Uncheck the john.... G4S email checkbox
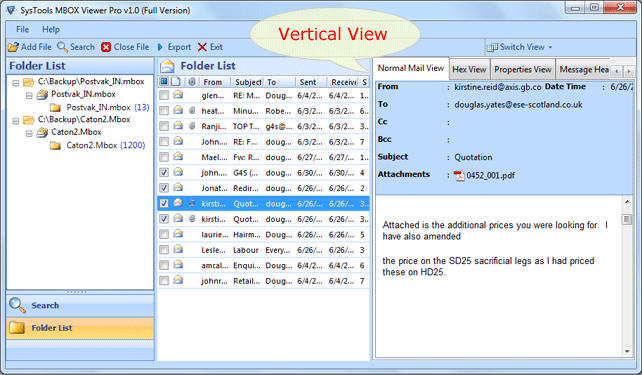The width and height of the screenshot is (642, 375). pyautogui.click(x=164, y=172)
